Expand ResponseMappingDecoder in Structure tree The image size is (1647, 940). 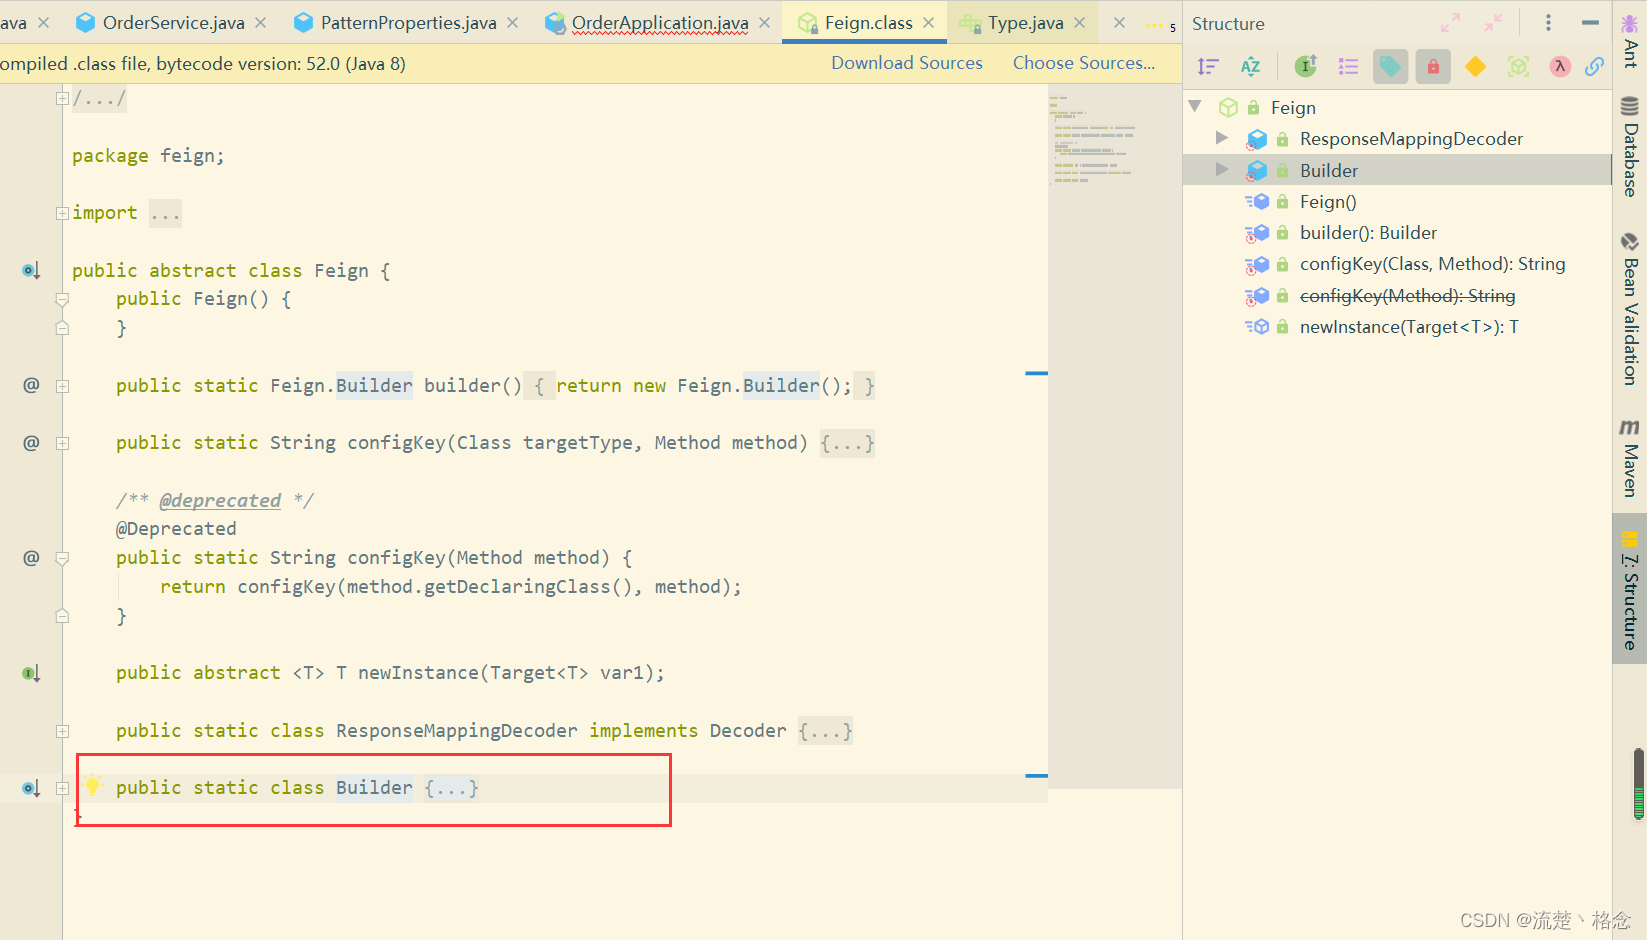[x=1221, y=138]
